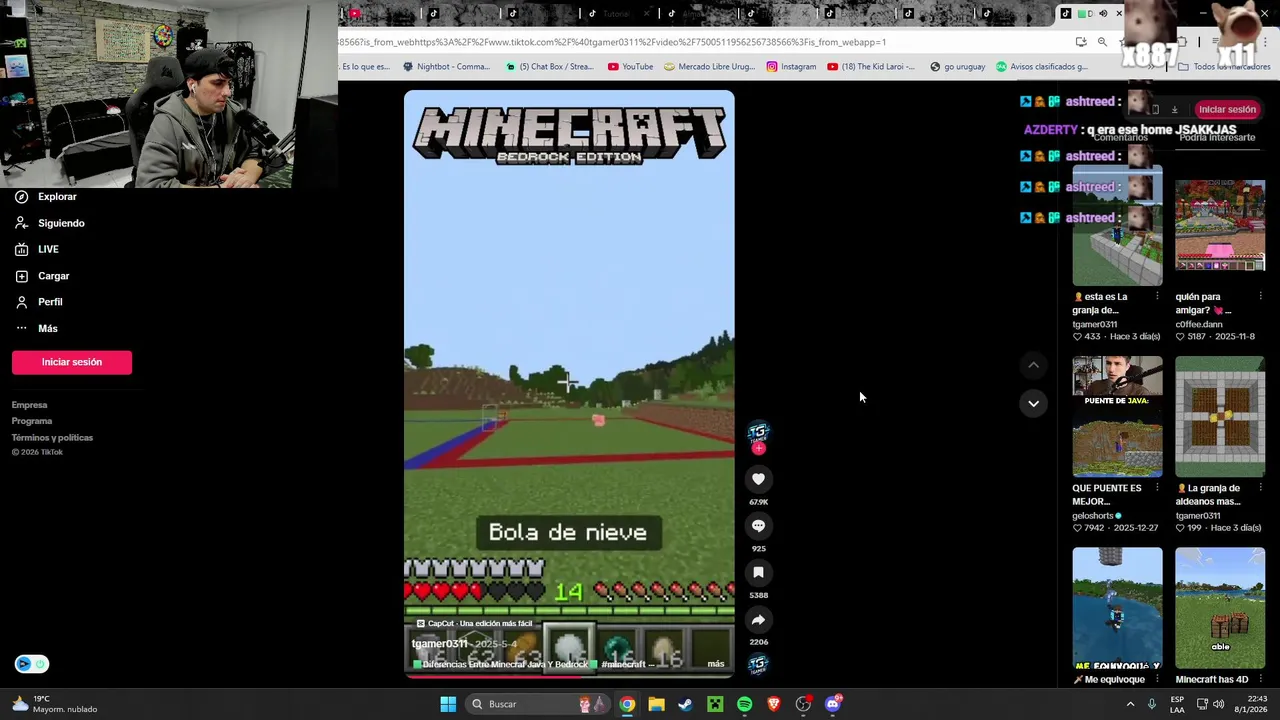Screen dimensions: 1280x720
Task: Open go uruguay bookmark
Action: click(x=958, y=67)
